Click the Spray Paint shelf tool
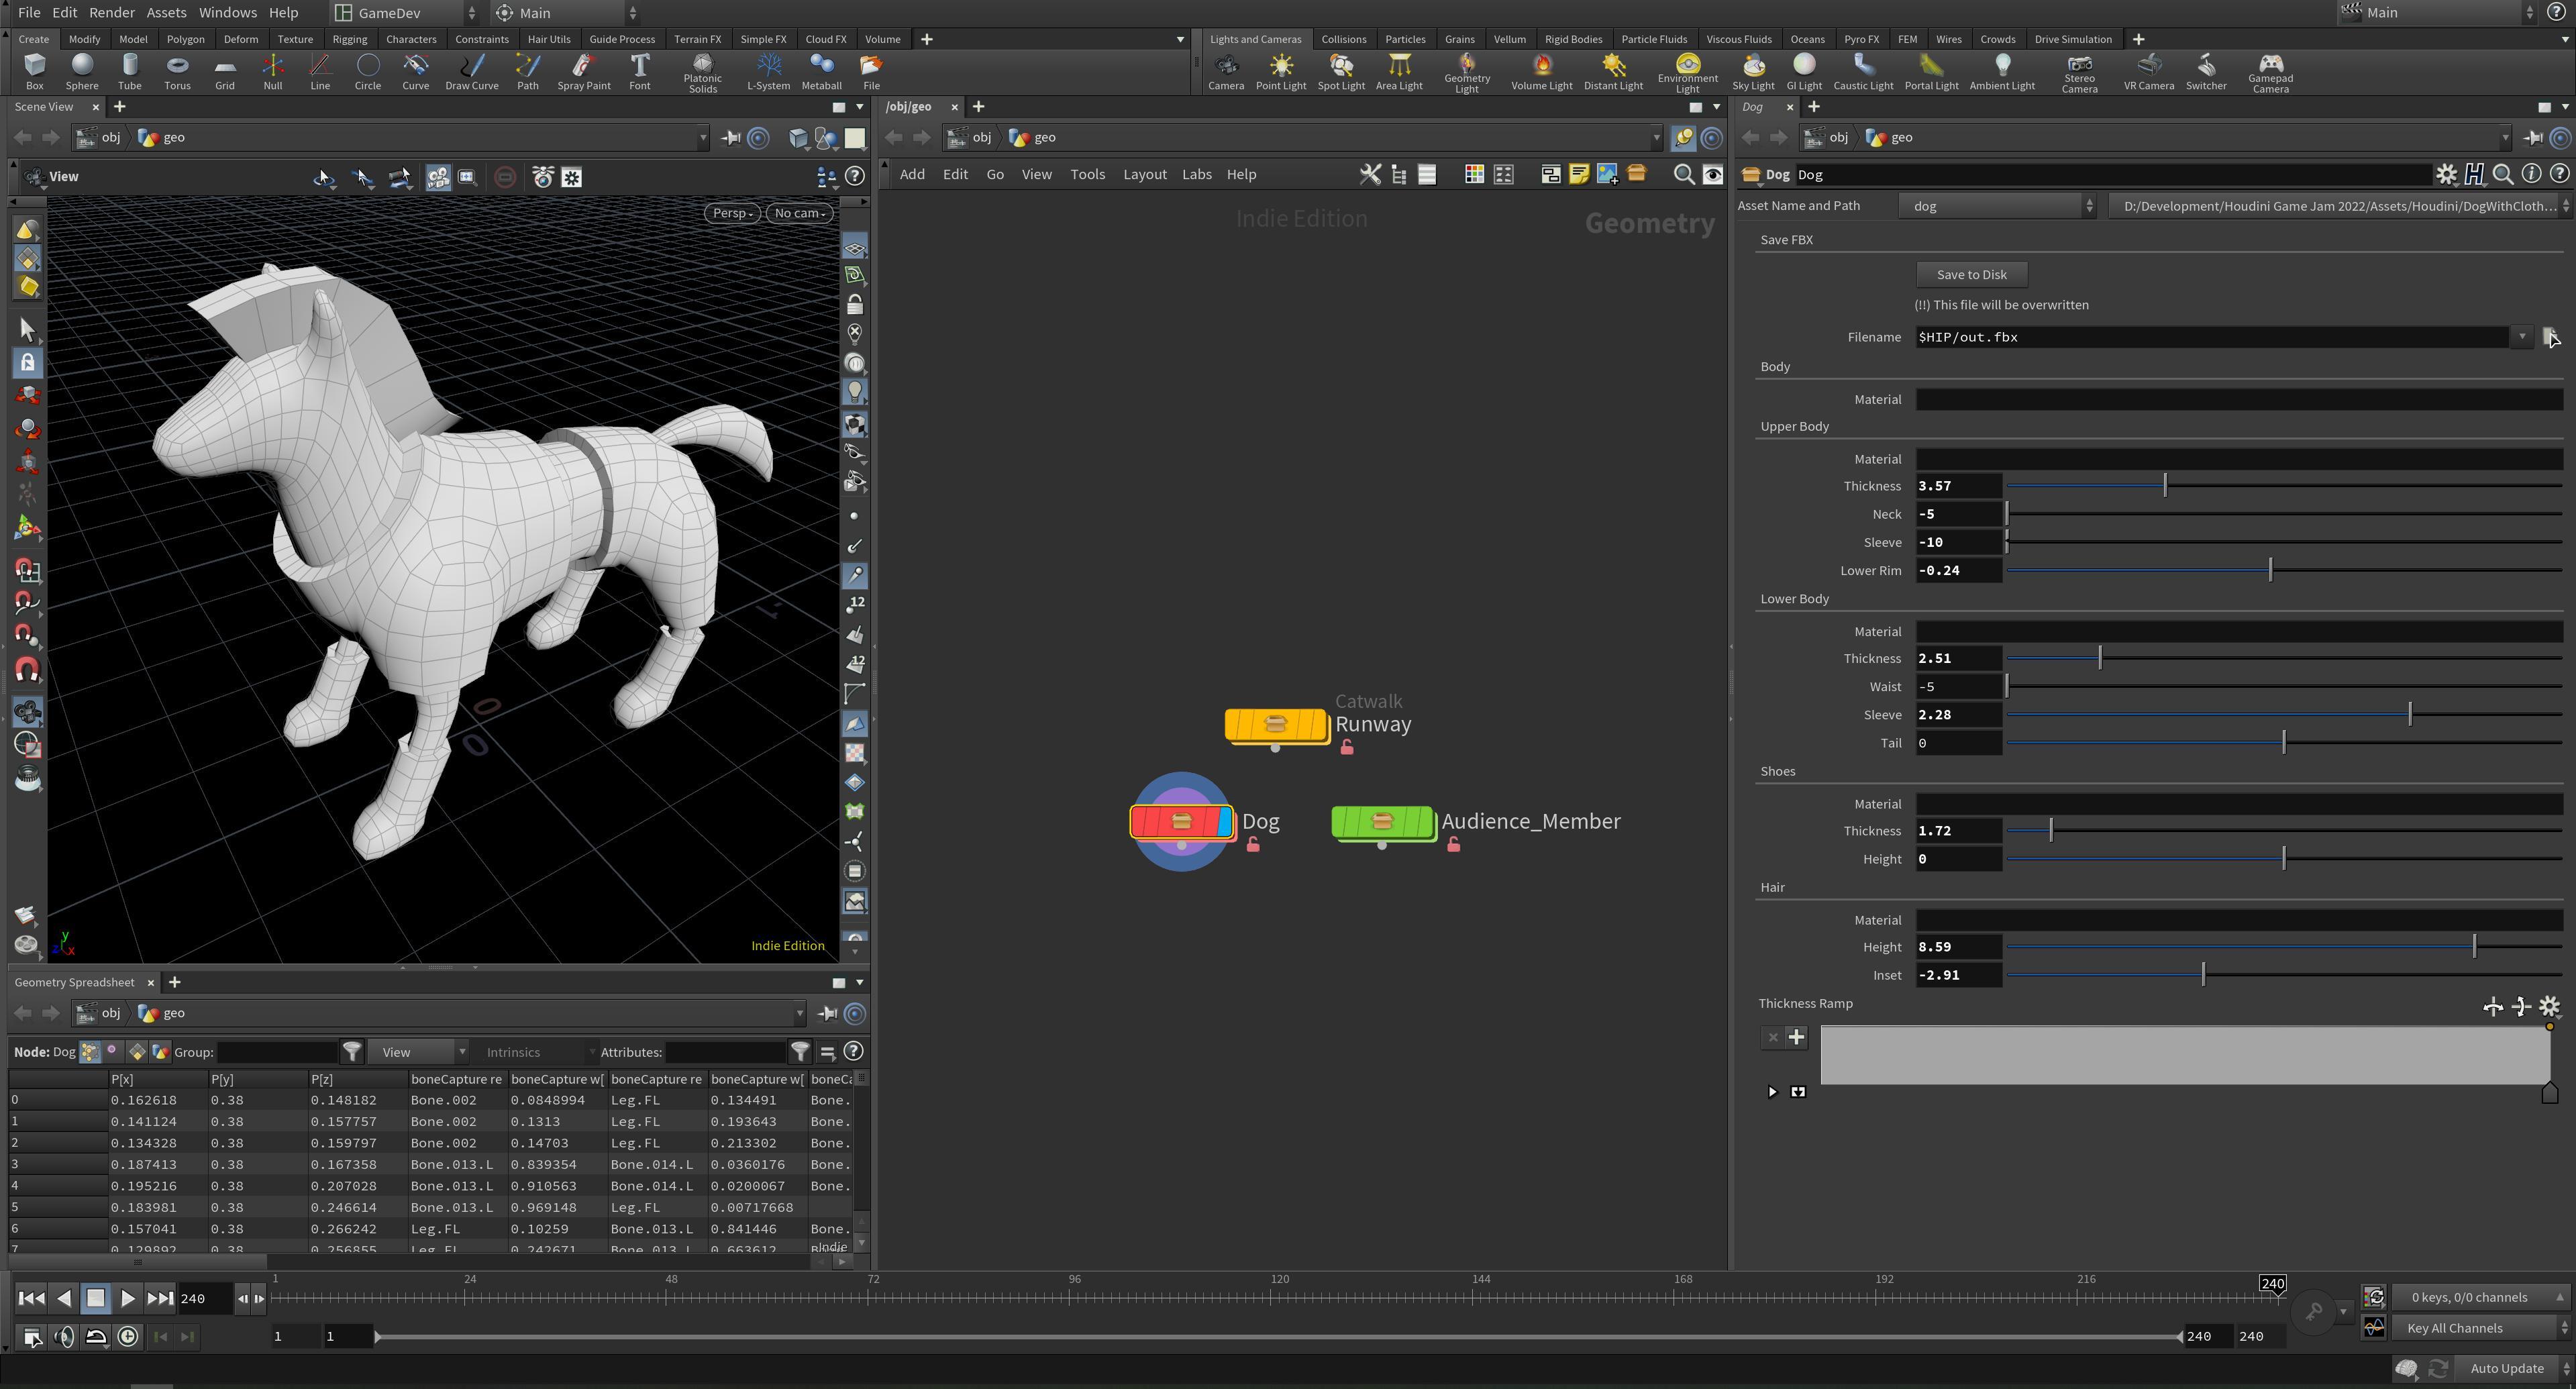 coord(583,71)
